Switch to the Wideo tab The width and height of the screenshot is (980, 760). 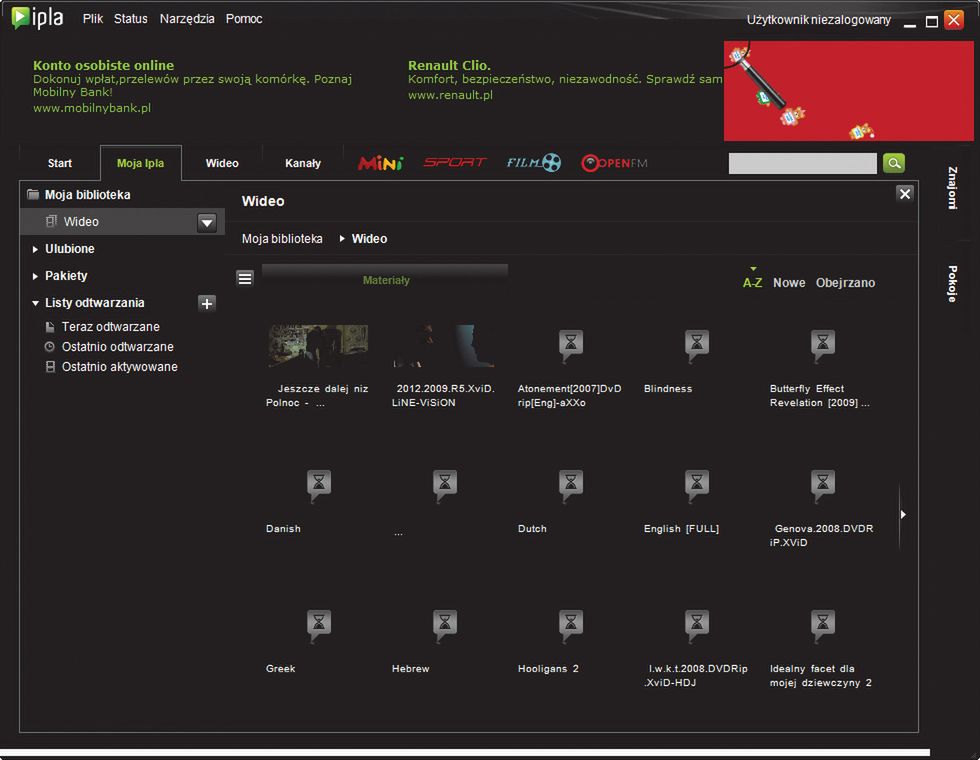(x=222, y=163)
